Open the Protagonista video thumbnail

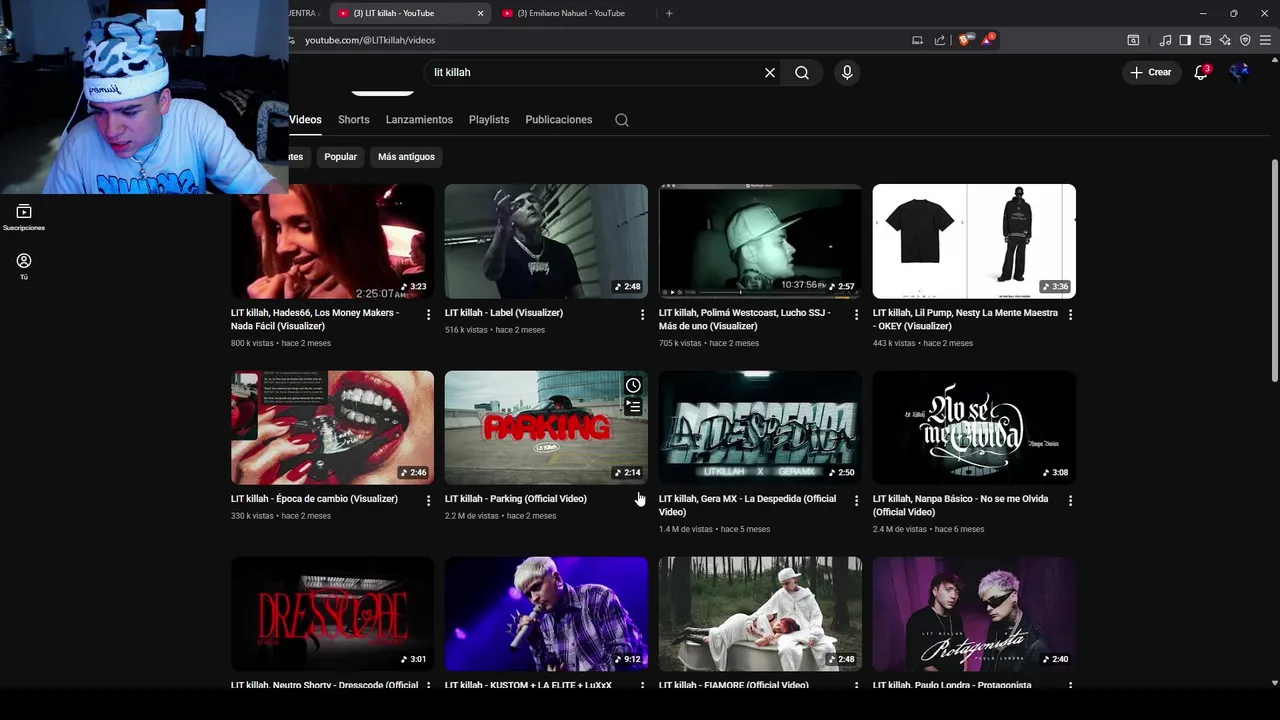974,614
